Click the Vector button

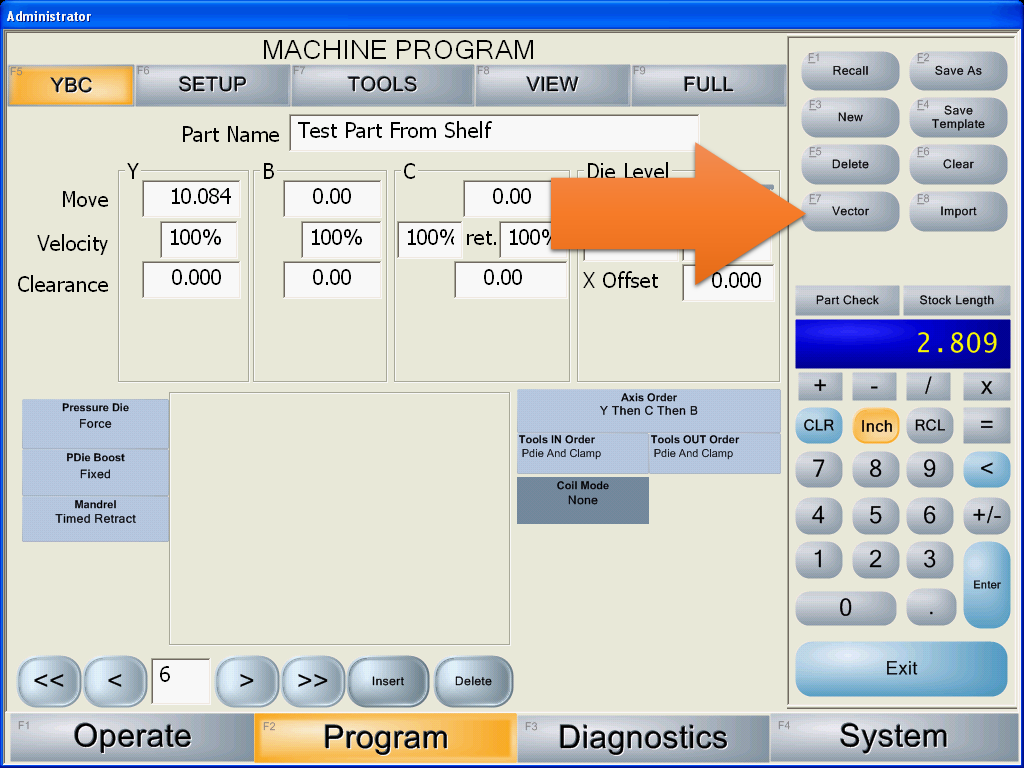coord(850,211)
